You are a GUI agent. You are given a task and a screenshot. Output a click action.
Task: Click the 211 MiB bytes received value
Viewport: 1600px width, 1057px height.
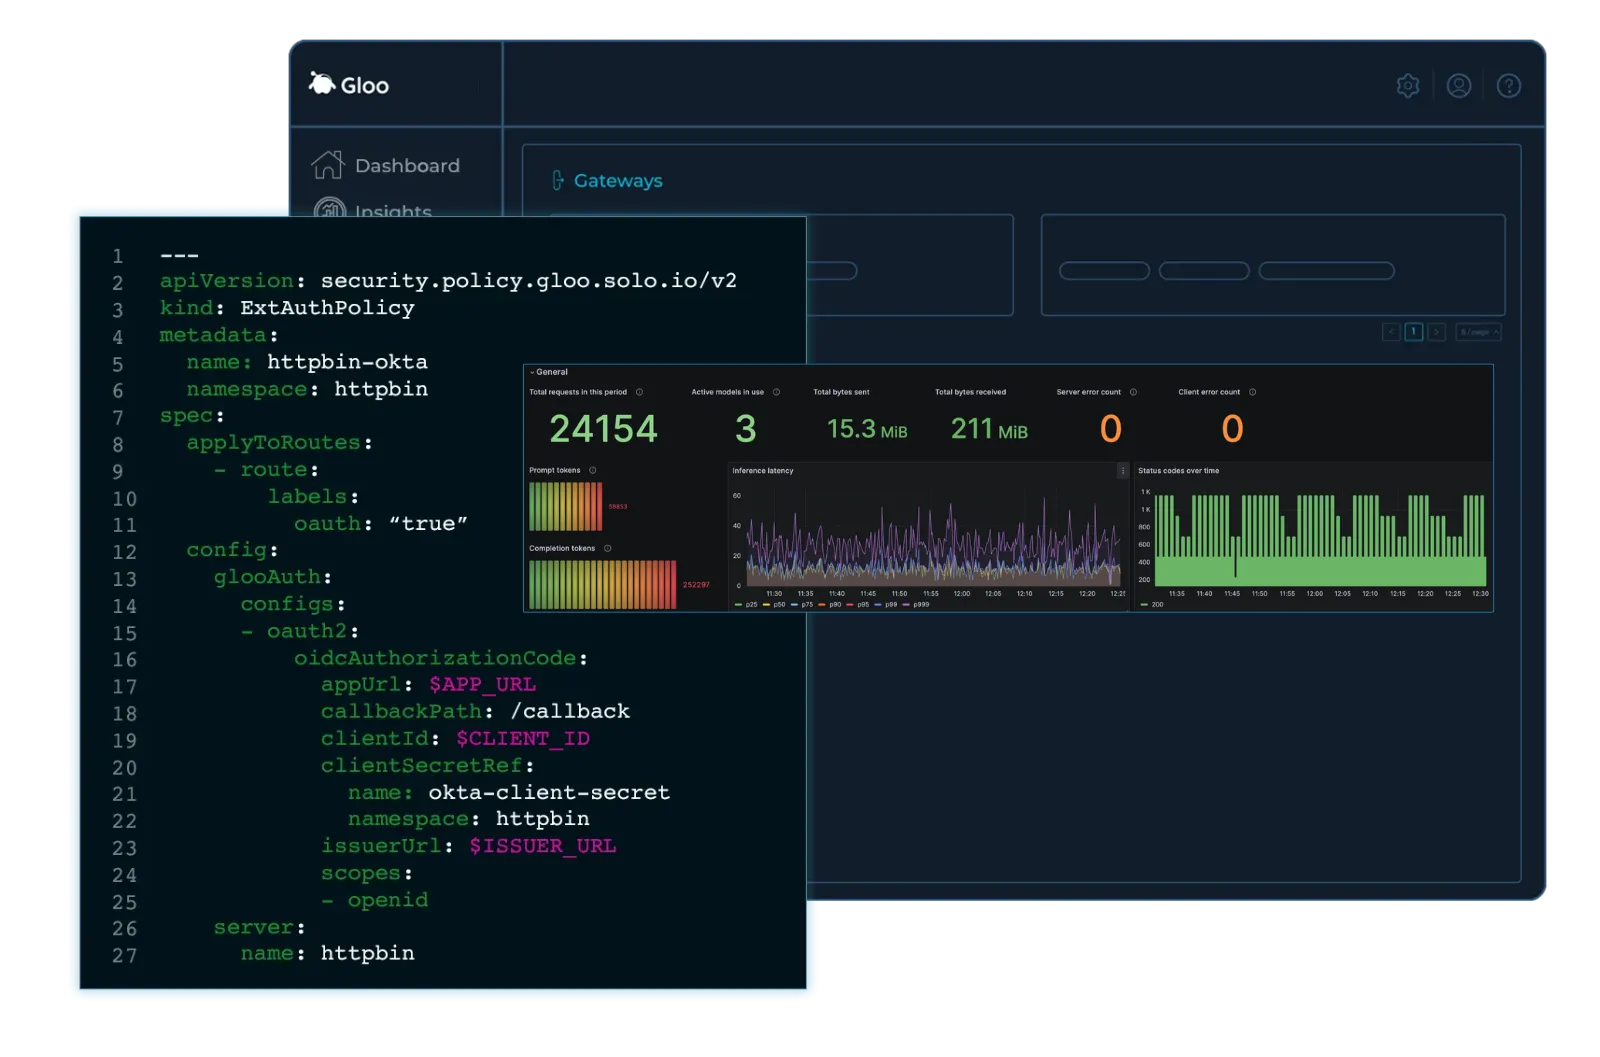pyautogui.click(x=989, y=429)
